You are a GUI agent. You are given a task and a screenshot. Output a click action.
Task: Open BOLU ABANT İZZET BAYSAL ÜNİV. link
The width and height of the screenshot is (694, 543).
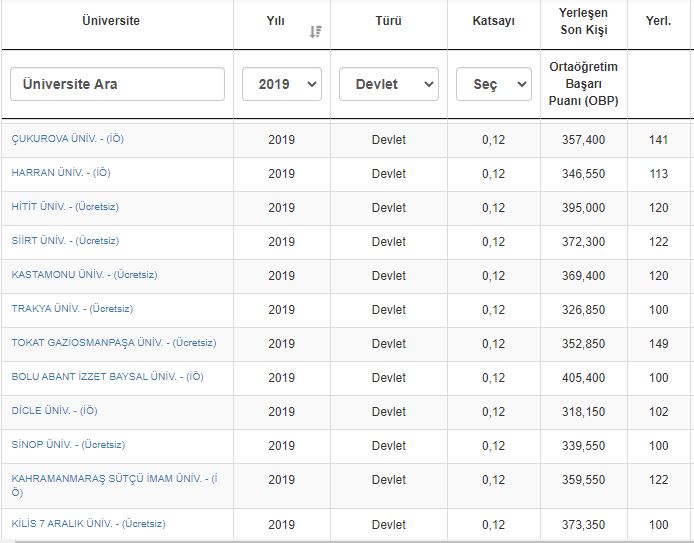pos(107,377)
